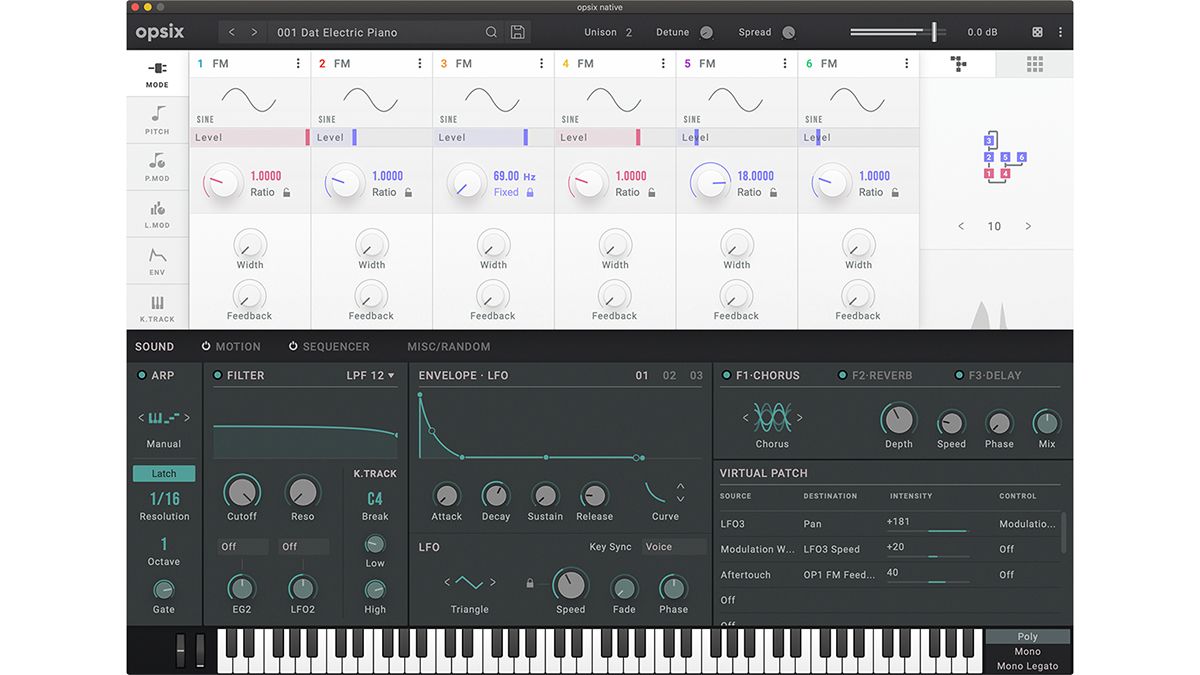Toggle F2 REVERB effect on/off
The image size is (1200, 675).
(842, 375)
